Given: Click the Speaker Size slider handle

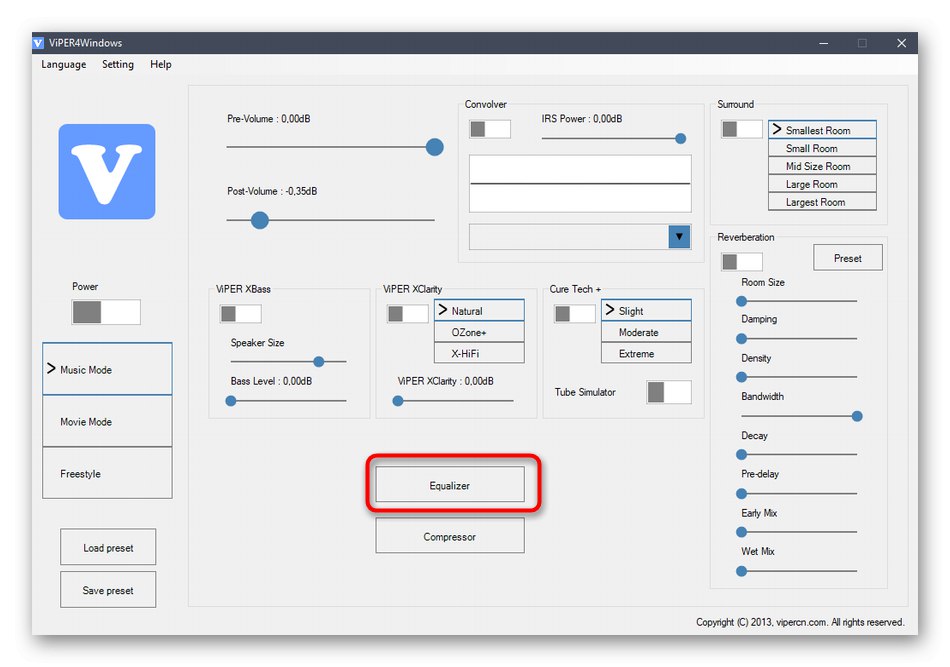Looking at the screenshot, I should point(319,362).
